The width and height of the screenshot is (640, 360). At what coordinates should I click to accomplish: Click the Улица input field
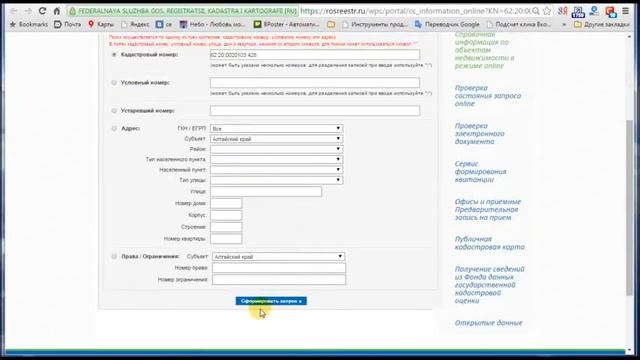point(266,191)
